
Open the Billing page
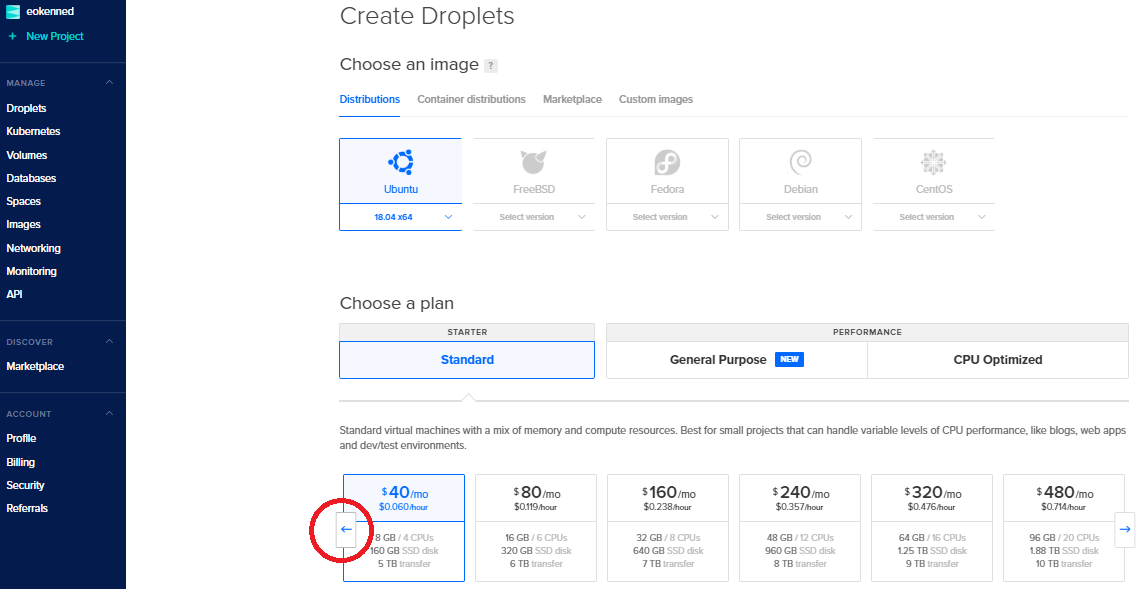point(21,461)
